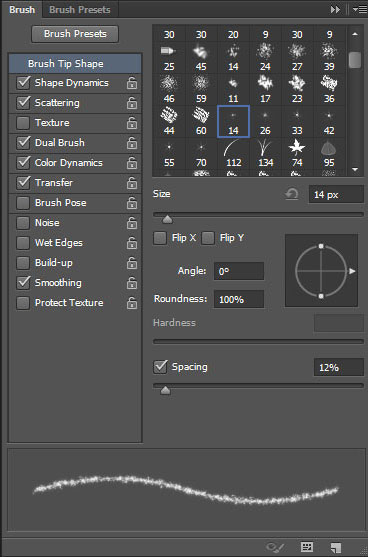Collapse the panel with the double-arrow icon
This screenshot has width=368, height=557.
coord(335,10)
